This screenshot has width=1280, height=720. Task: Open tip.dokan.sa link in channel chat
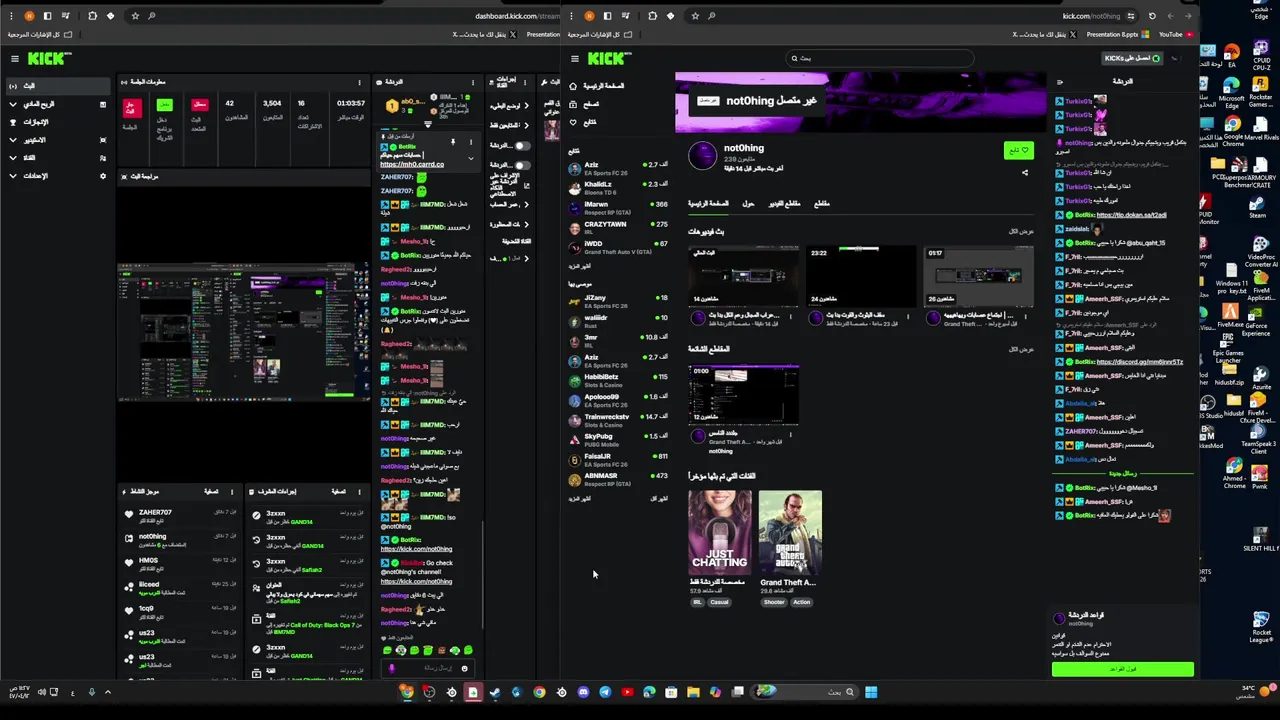[1131, 215]
